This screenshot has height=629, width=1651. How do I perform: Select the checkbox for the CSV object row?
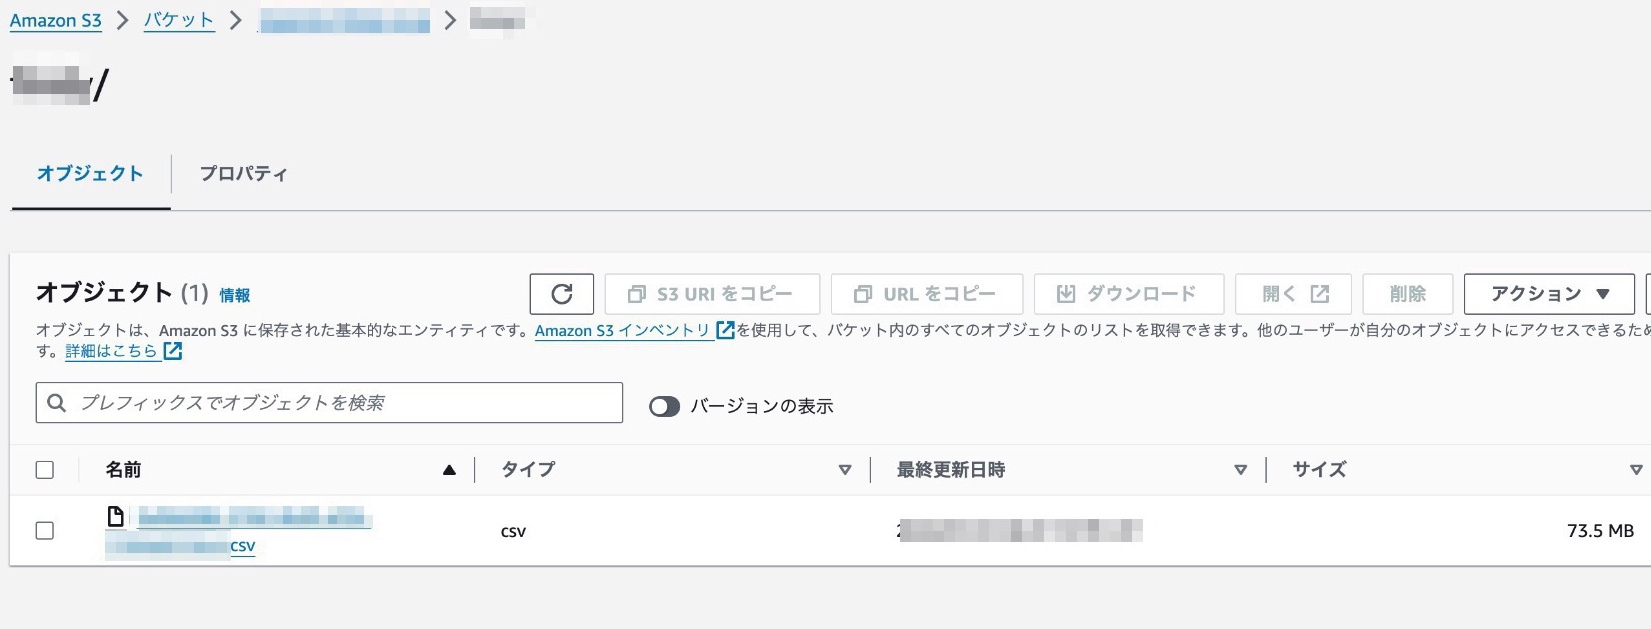tap(45, 531)
